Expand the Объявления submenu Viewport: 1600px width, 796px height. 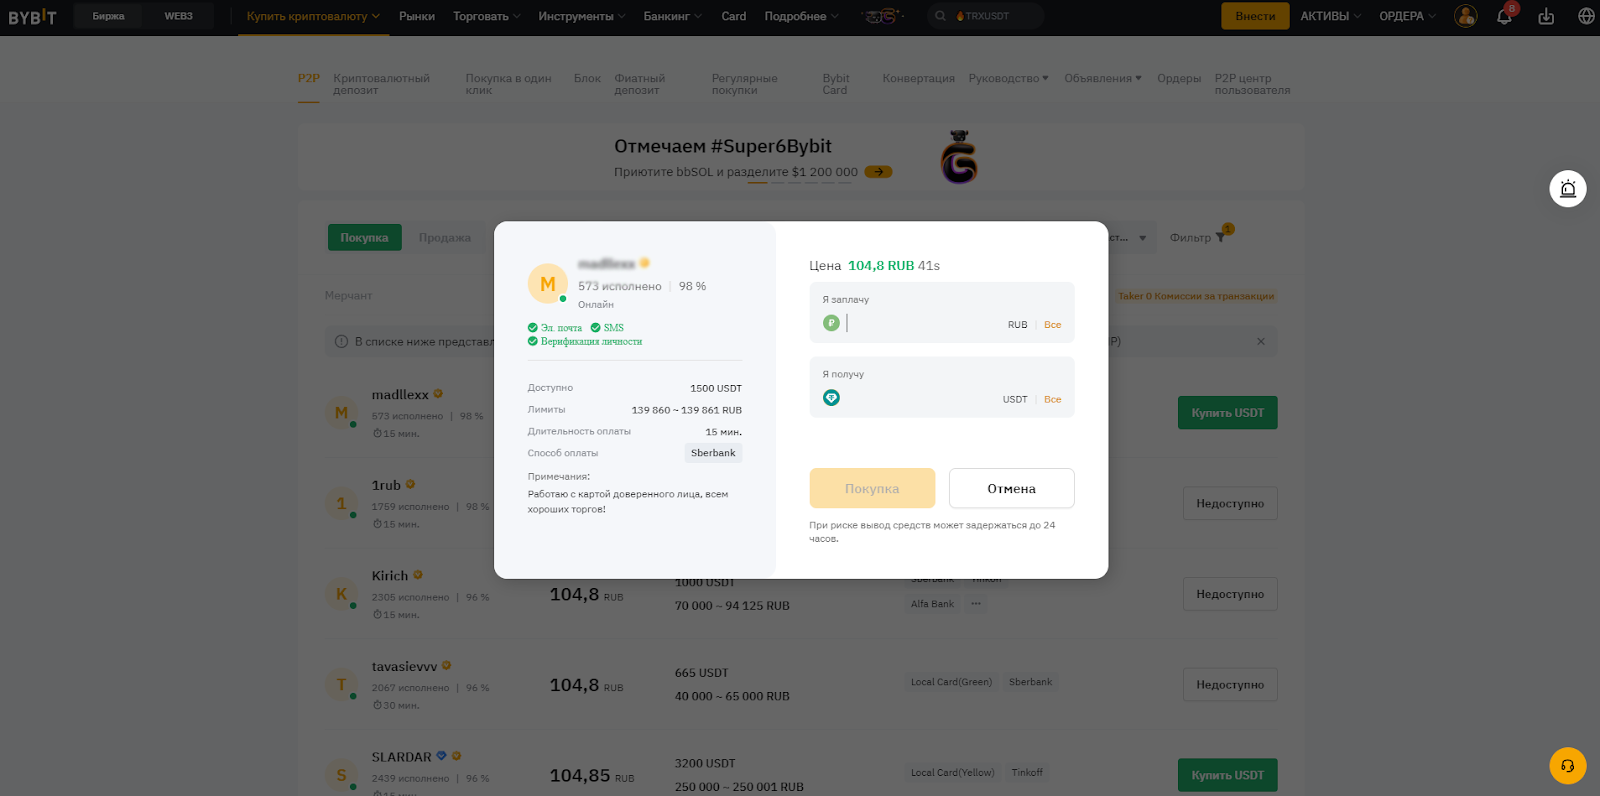tap(1103, 78)
